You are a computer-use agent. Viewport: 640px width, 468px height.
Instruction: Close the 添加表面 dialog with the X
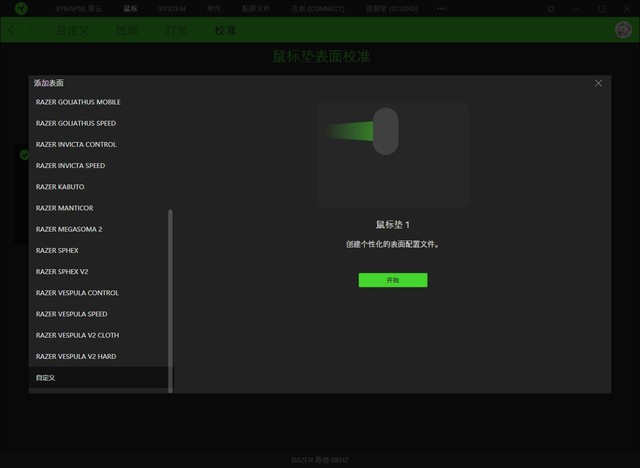click(x=598, y=83)
